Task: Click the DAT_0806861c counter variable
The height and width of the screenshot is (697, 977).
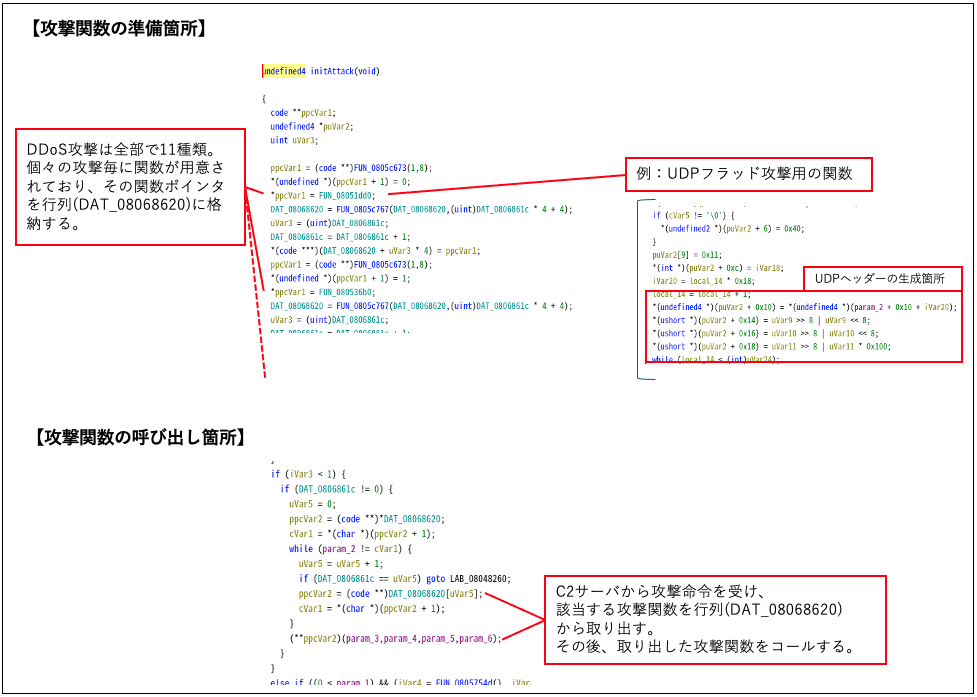Action: coord(296,237)
